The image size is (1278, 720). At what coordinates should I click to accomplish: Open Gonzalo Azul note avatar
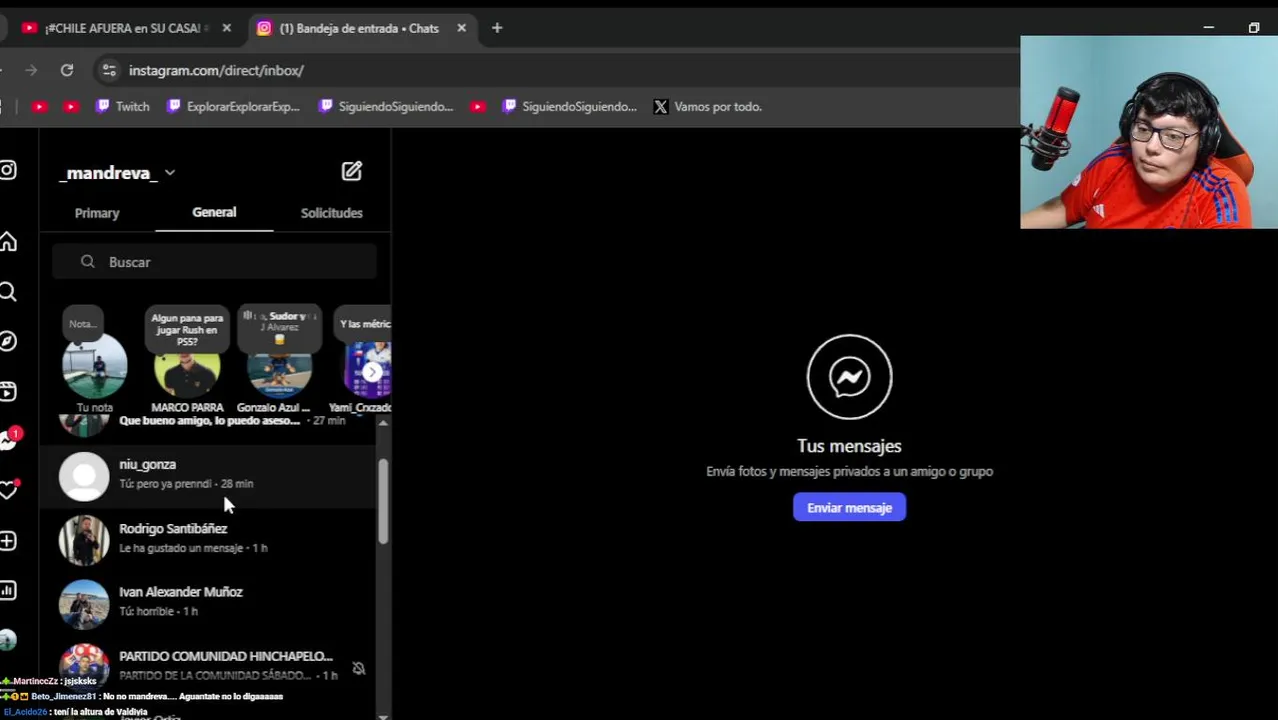tap(279, 370)
